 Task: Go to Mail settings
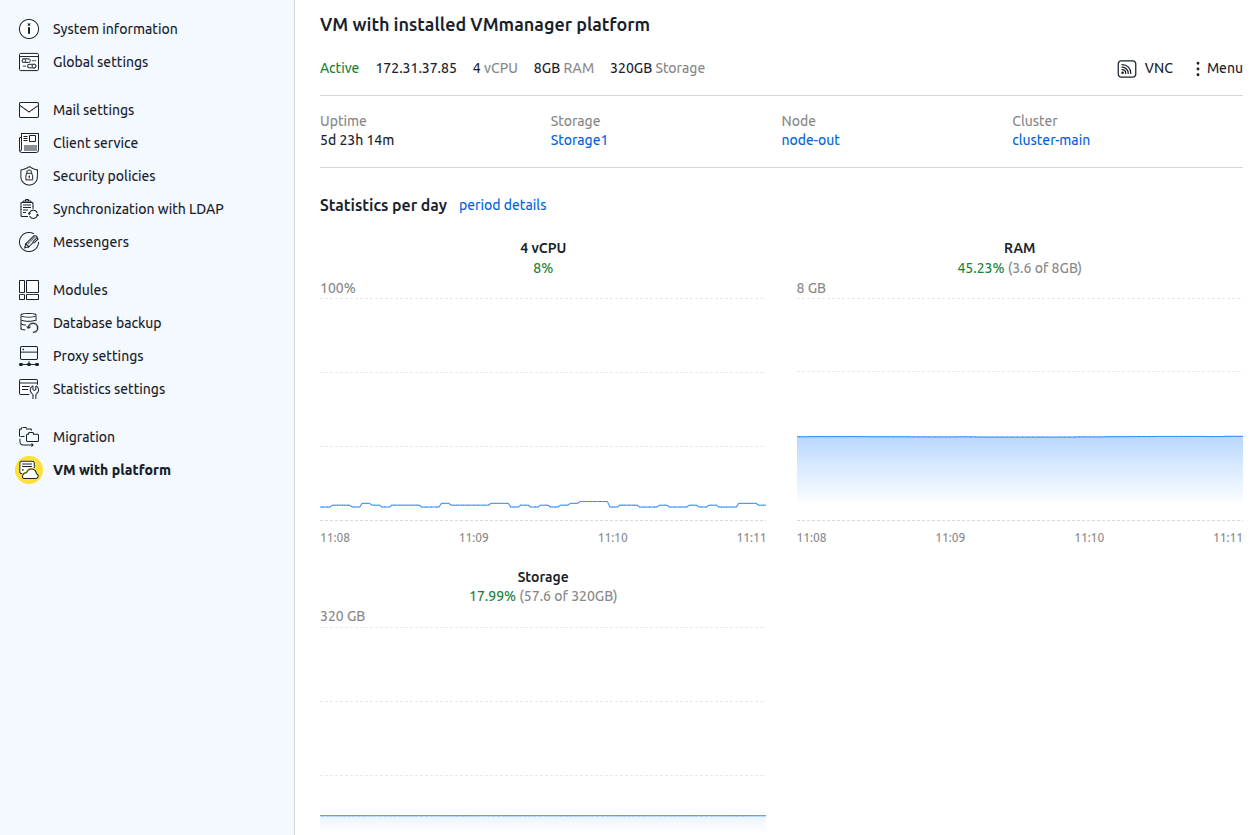(93, 110)
